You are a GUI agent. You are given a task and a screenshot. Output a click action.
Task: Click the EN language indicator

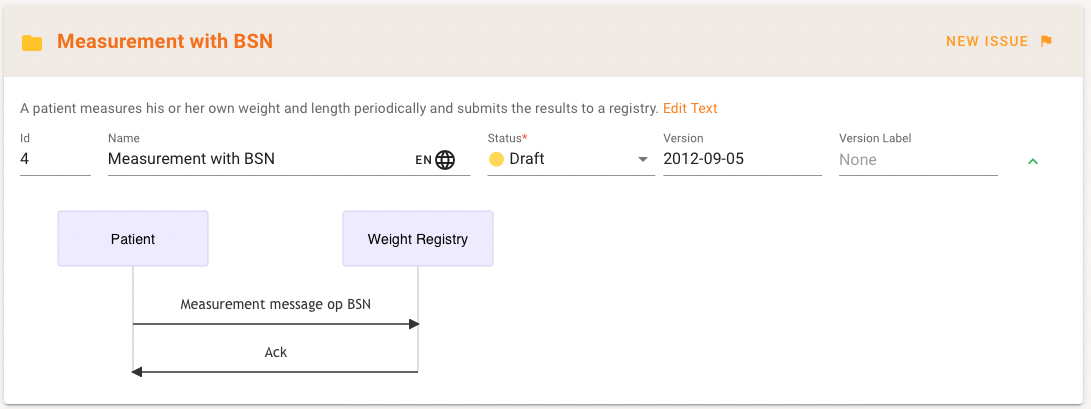point(424,159)
